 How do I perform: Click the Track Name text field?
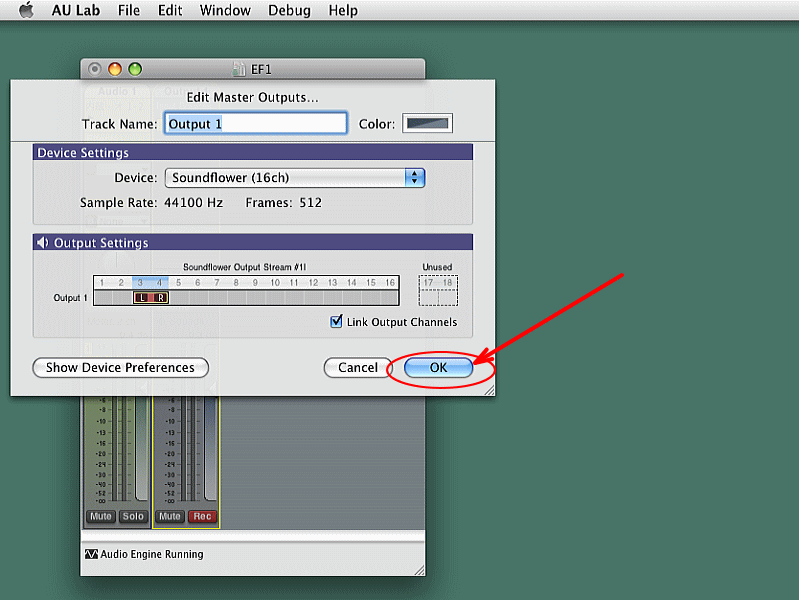(x=255, y=124)
